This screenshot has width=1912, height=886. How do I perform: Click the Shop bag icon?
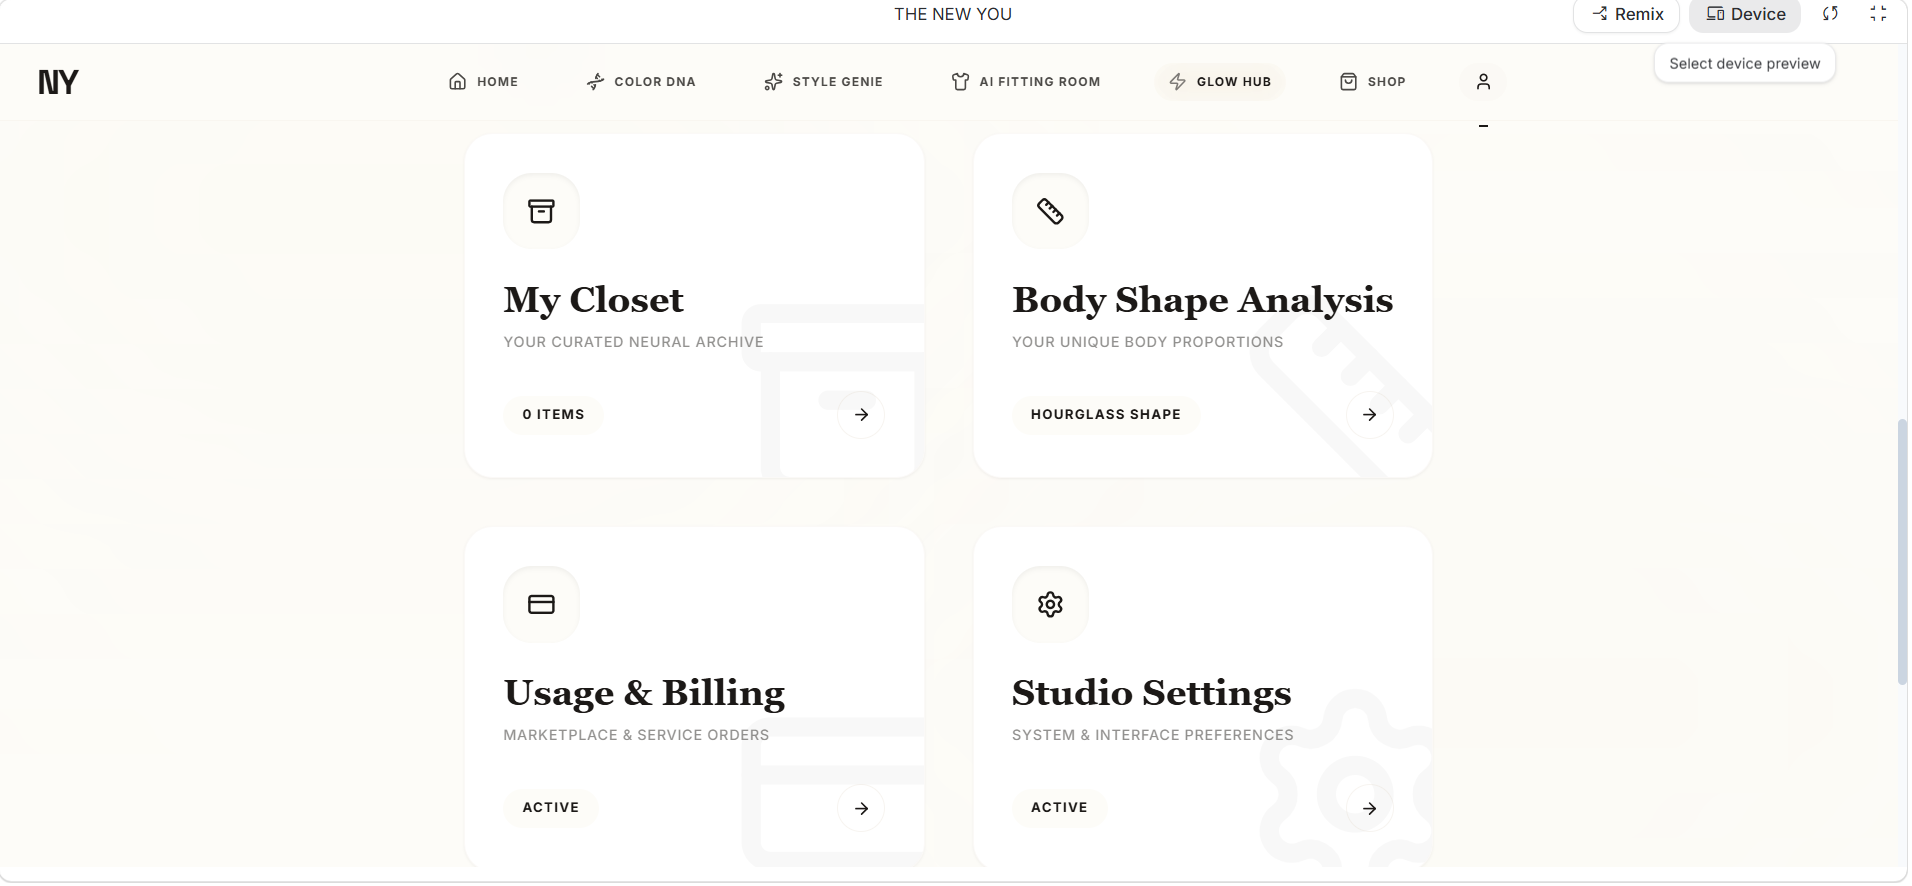pyautogui.click(x=1348, y=82)
